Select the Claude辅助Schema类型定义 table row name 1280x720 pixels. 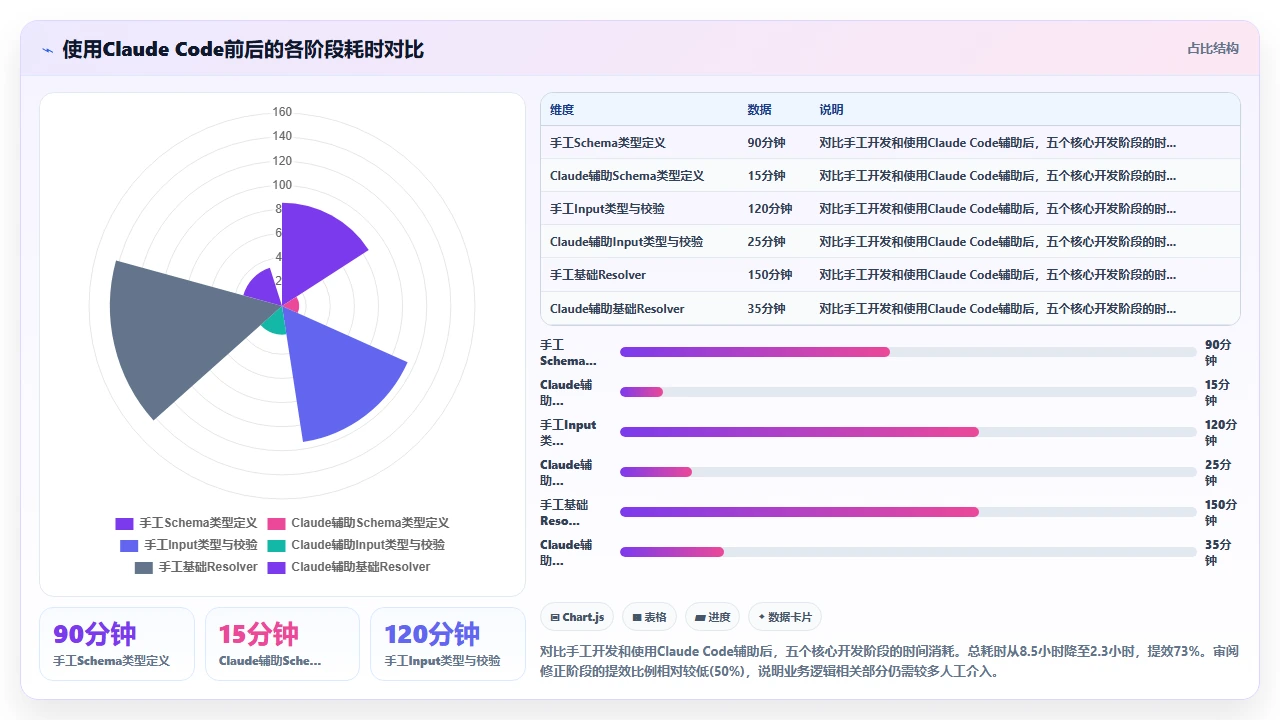tap(627, 176)
